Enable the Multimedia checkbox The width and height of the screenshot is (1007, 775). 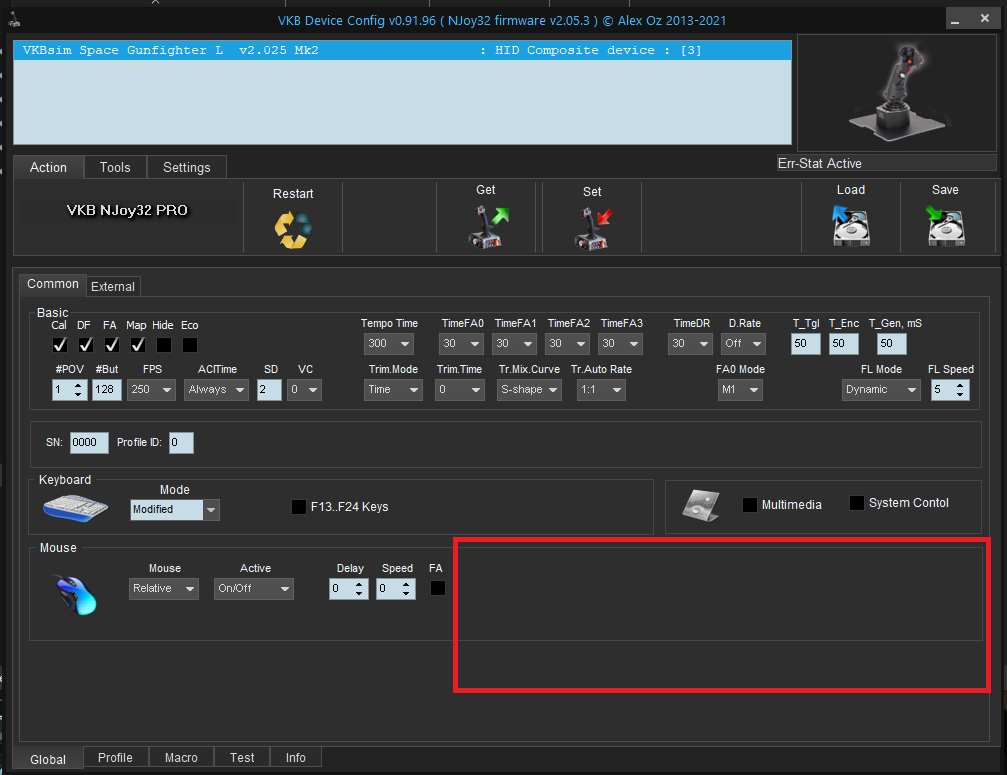[x=749, y=505]
